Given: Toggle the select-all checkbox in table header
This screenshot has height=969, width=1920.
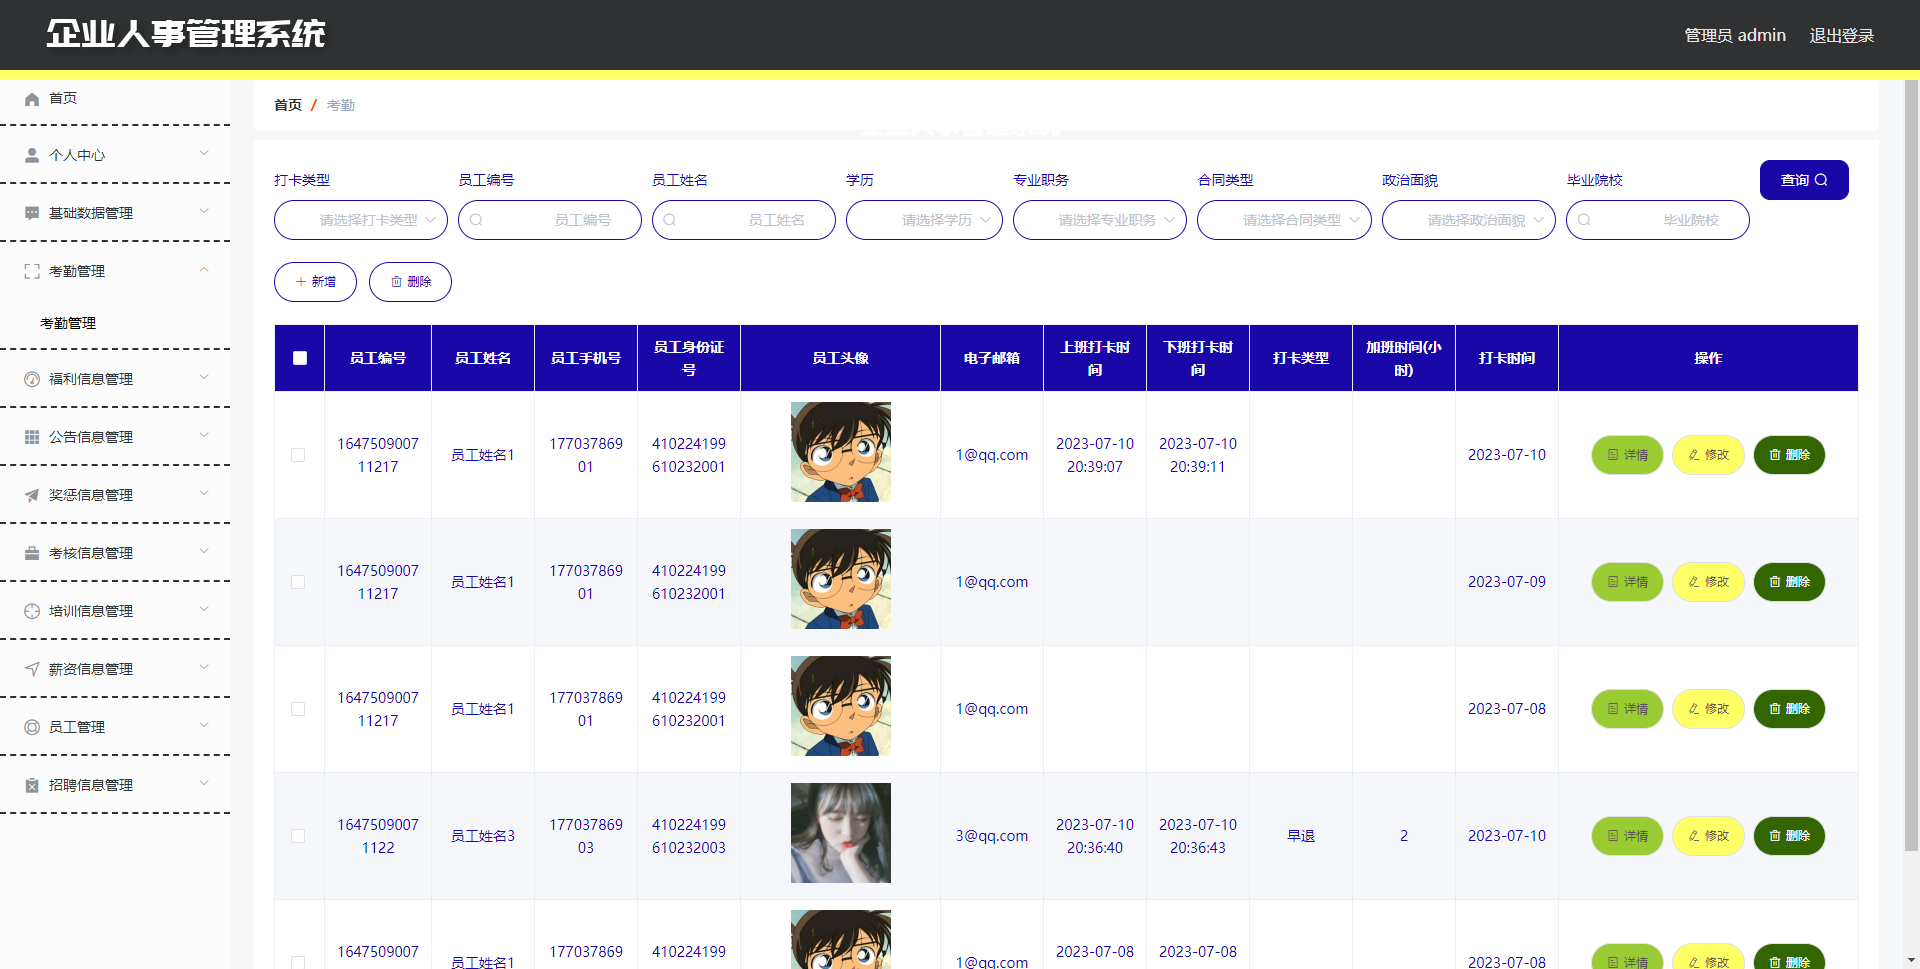Looking at the screenshot, I should 300,358.
